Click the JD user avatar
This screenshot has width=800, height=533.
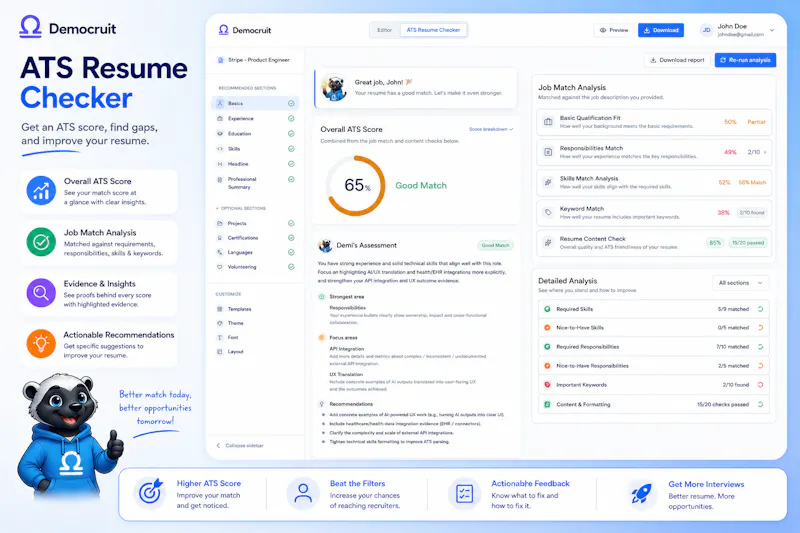tap(707, 30)
